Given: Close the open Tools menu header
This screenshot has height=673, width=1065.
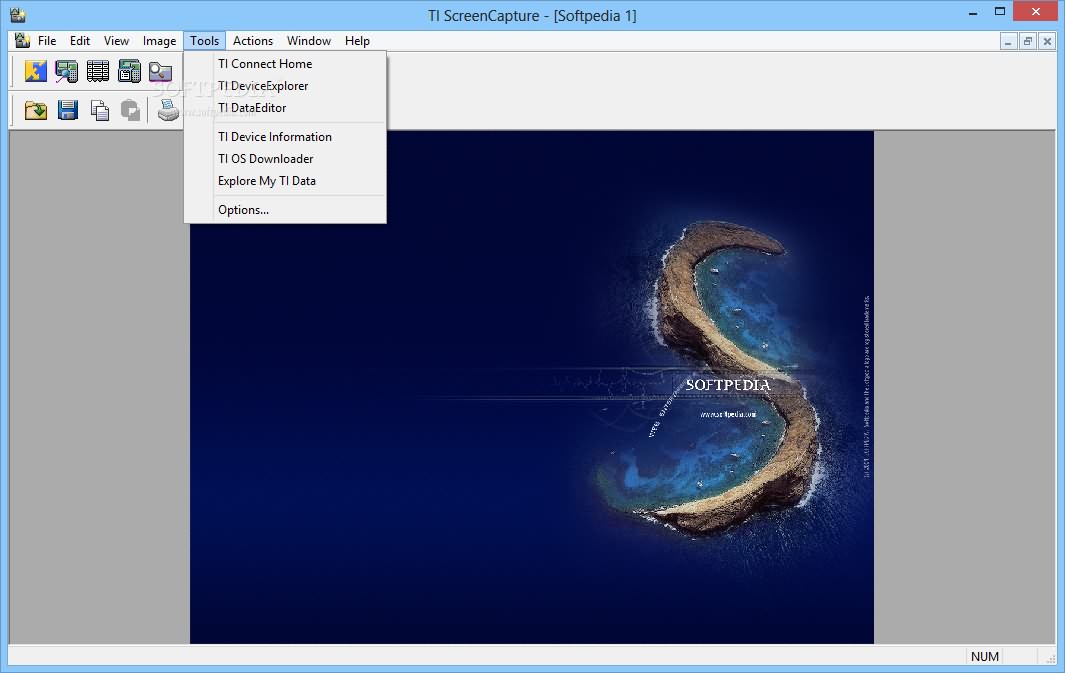Looking at the screenshot, I should click(x=204, y=41).
